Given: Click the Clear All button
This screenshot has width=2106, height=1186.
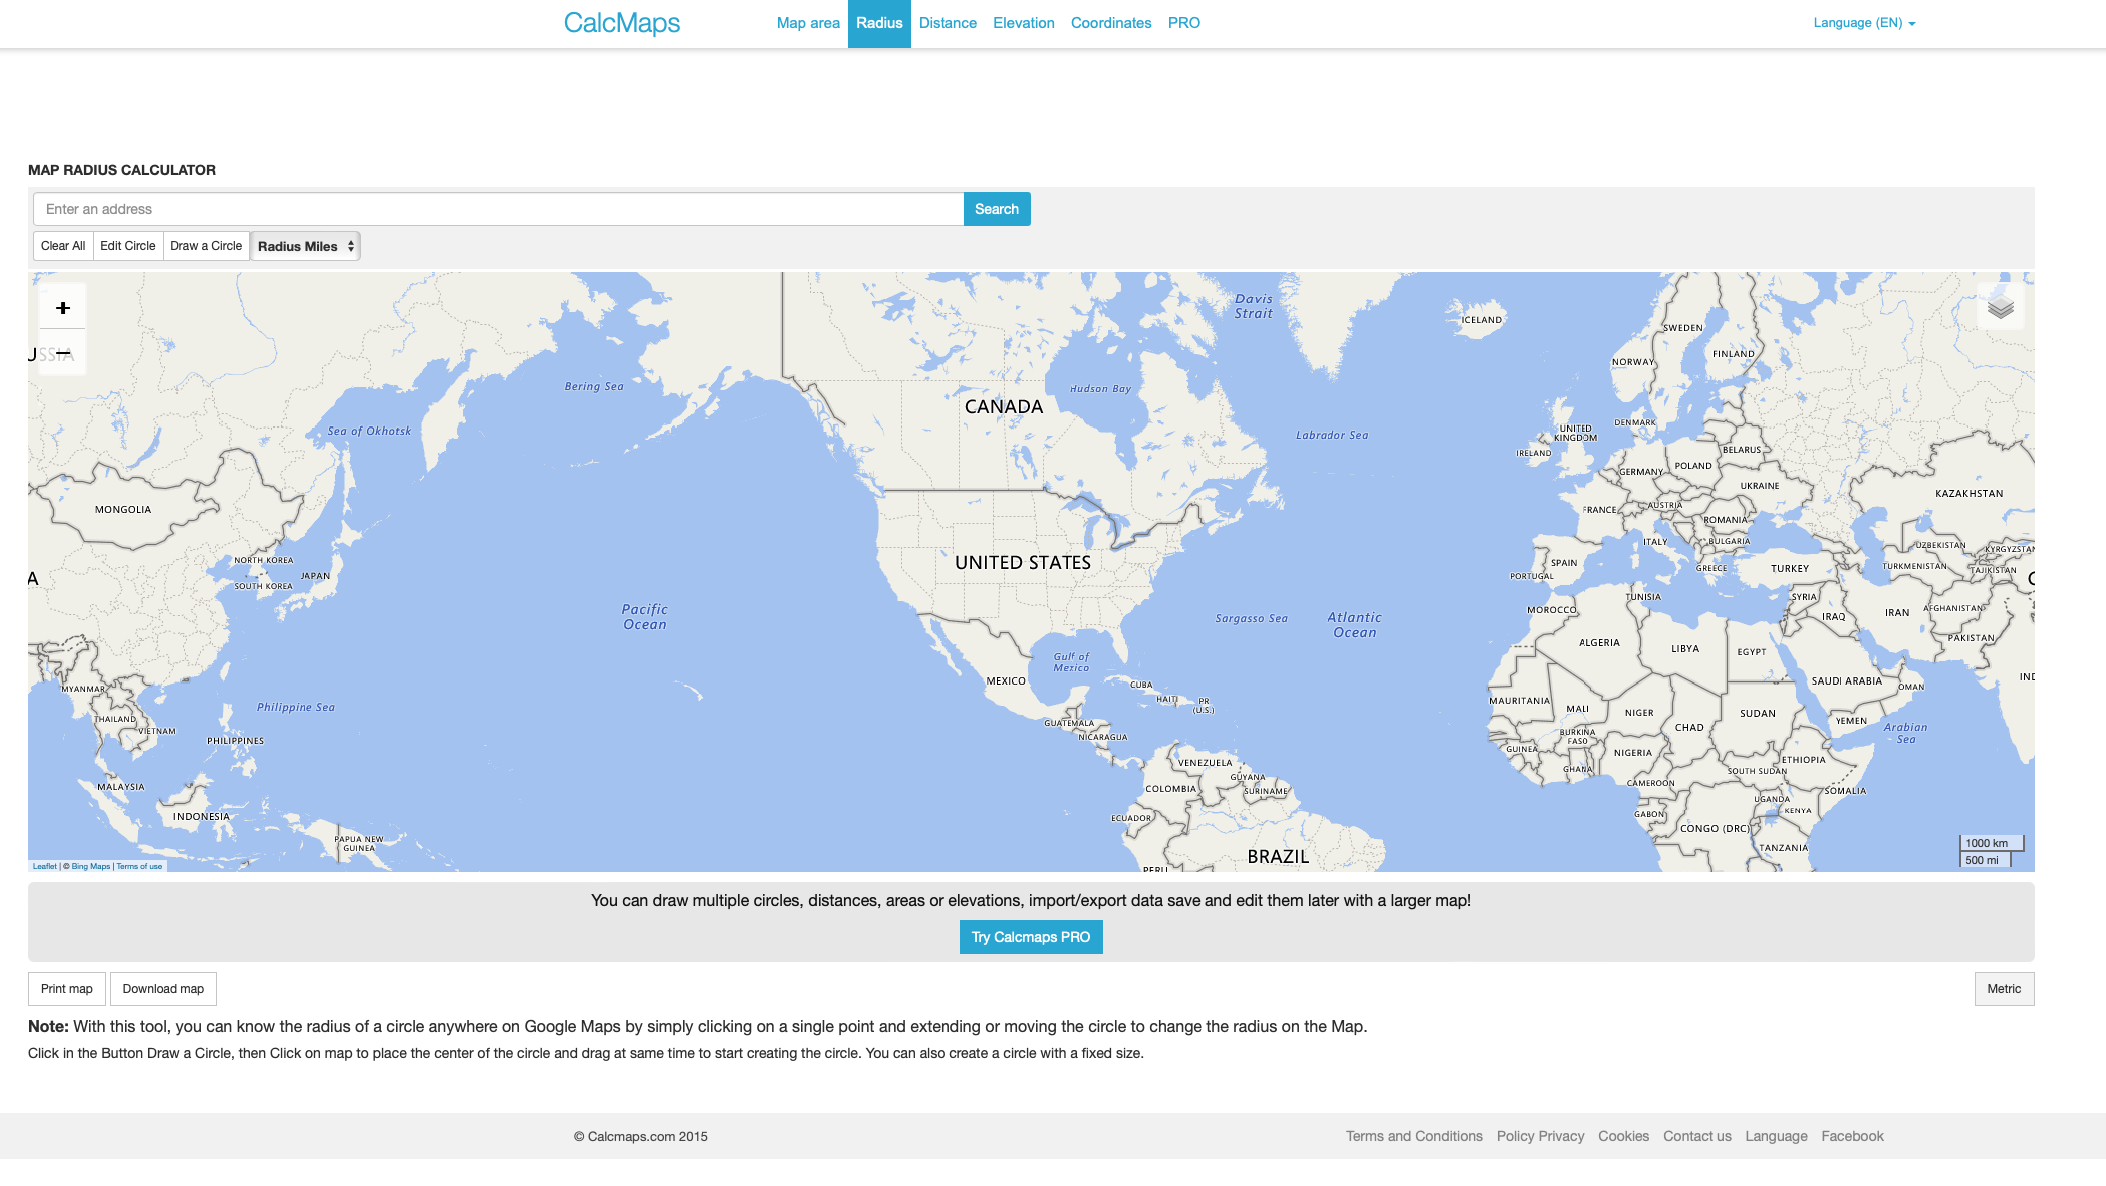Looking at the screenshot, I should [x=63, y=246].
